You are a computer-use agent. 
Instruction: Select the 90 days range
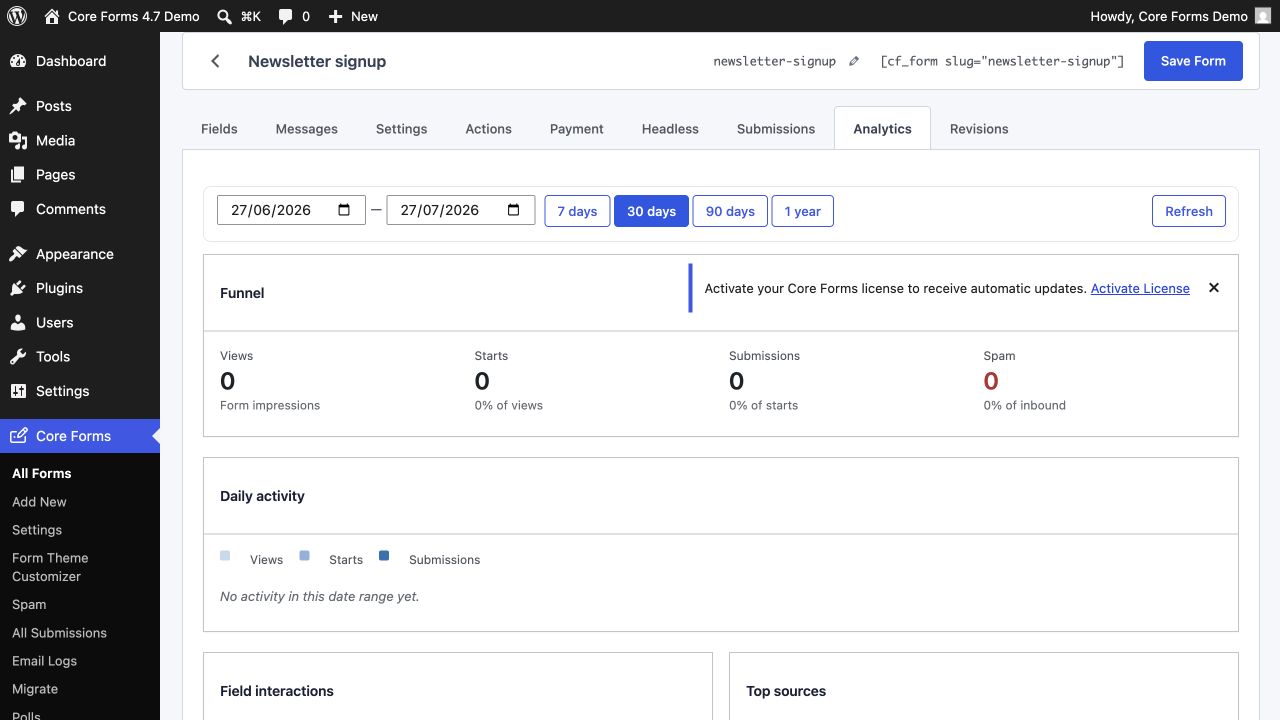tap(730, 211)
